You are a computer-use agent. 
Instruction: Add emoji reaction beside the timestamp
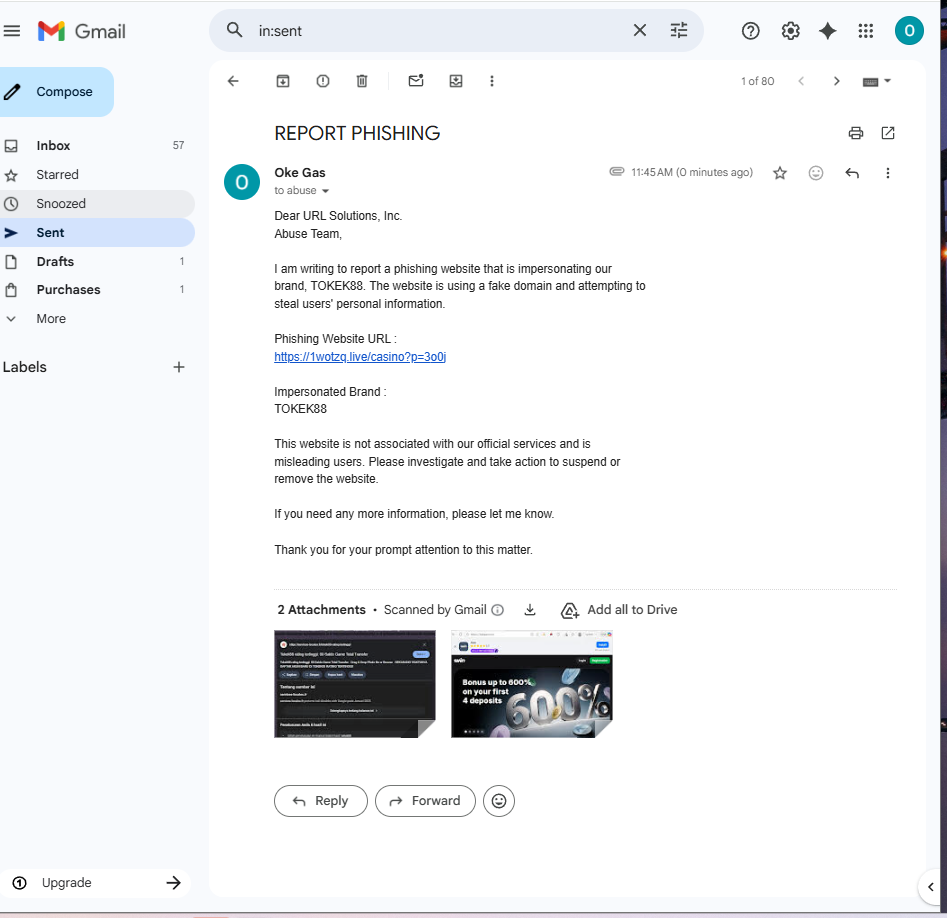click(815, 173)
